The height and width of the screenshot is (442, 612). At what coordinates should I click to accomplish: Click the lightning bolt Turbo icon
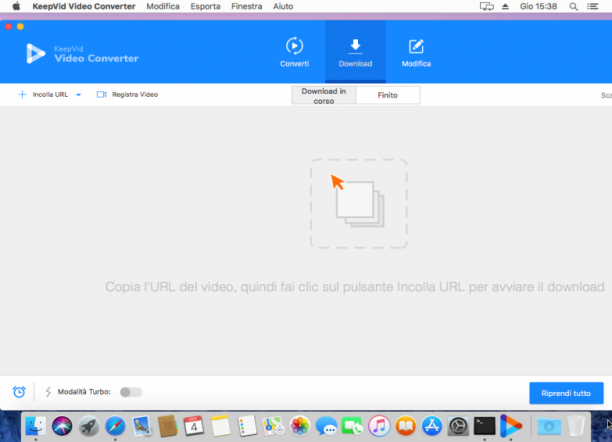[x=48, y=392]
